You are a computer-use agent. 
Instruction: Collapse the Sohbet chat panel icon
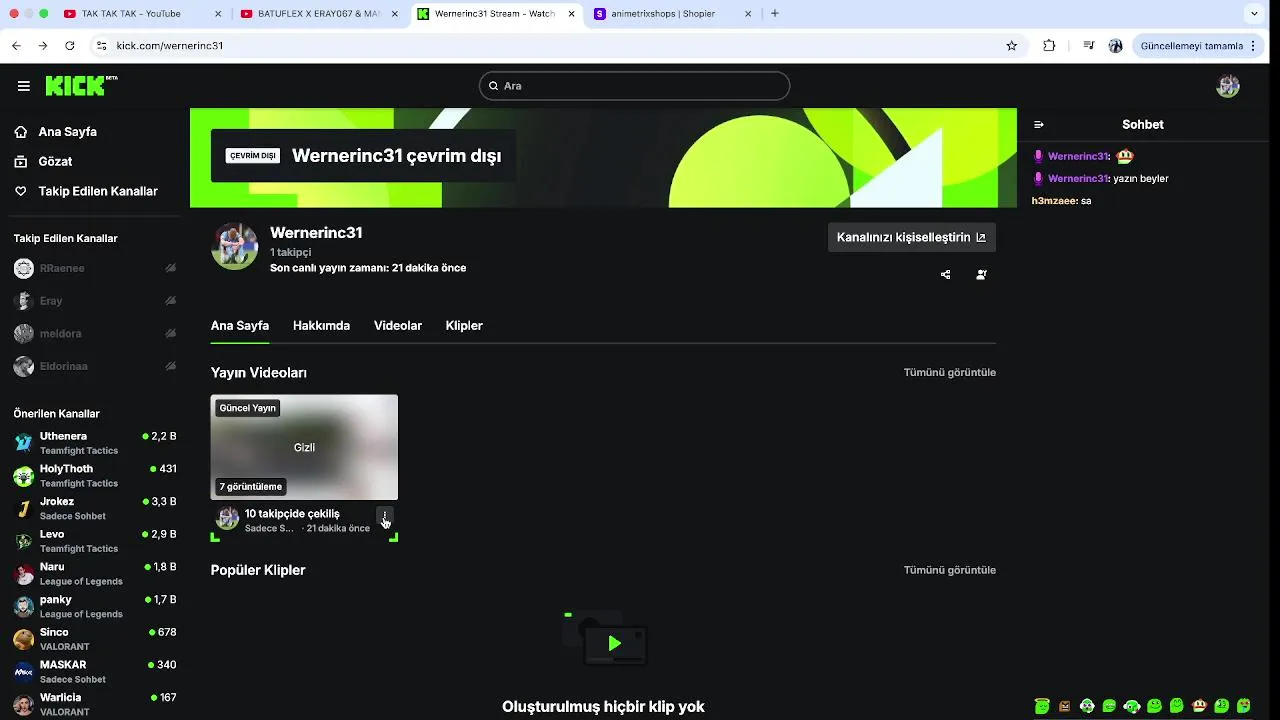click(x=1039, y=125)
